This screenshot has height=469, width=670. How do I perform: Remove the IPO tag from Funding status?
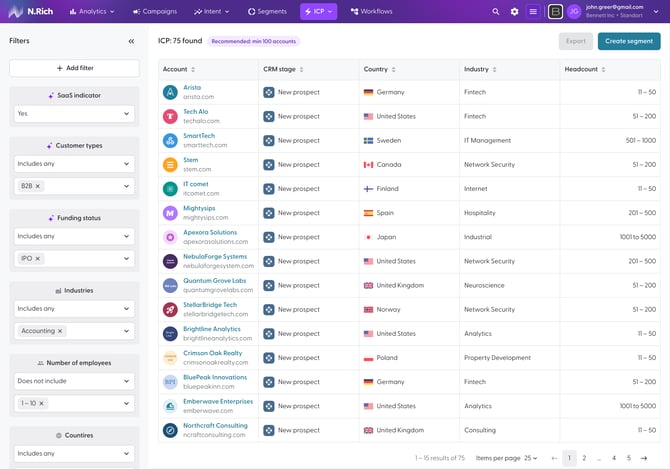(38, 258)
